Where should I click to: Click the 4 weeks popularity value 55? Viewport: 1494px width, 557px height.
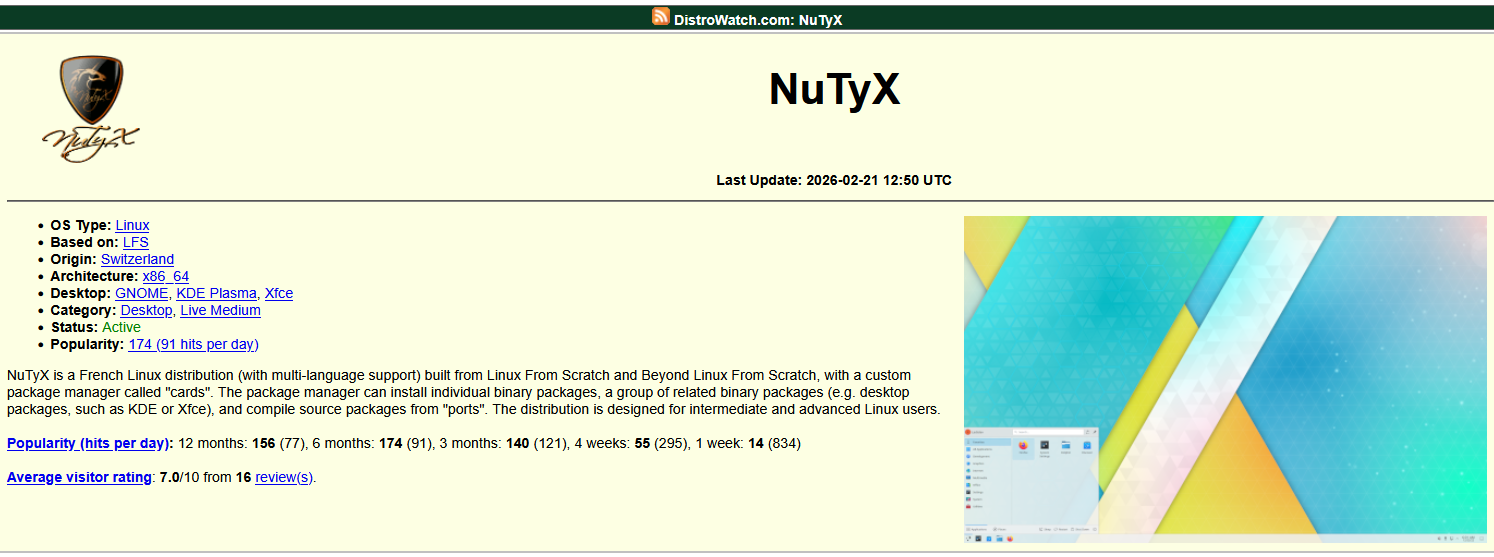(x=643, y=443)
